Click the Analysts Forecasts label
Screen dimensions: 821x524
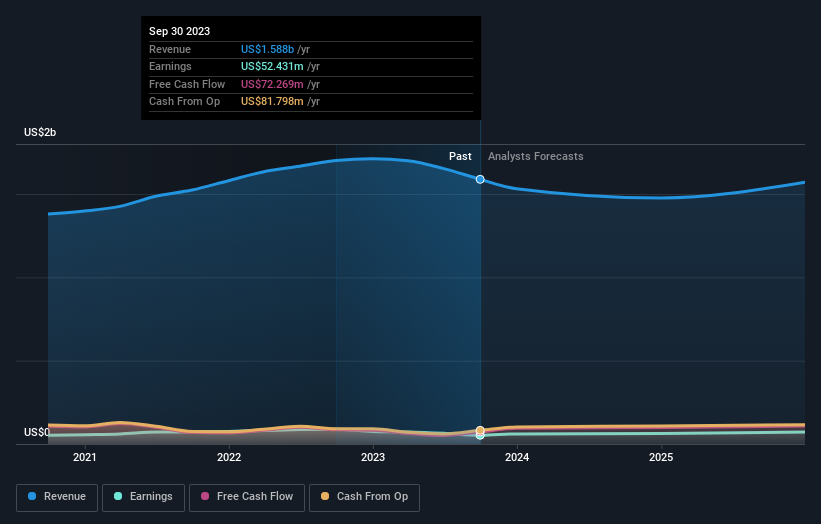pos(536,156)
